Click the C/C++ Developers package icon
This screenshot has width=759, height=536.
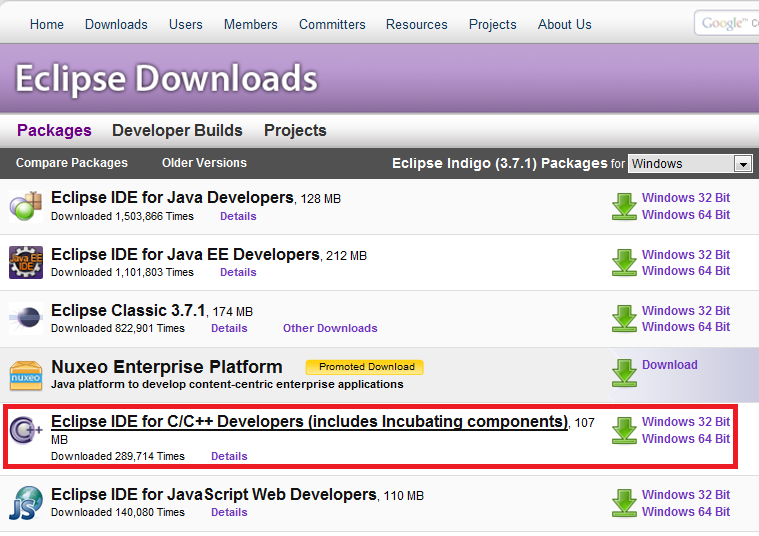(25, 431)
